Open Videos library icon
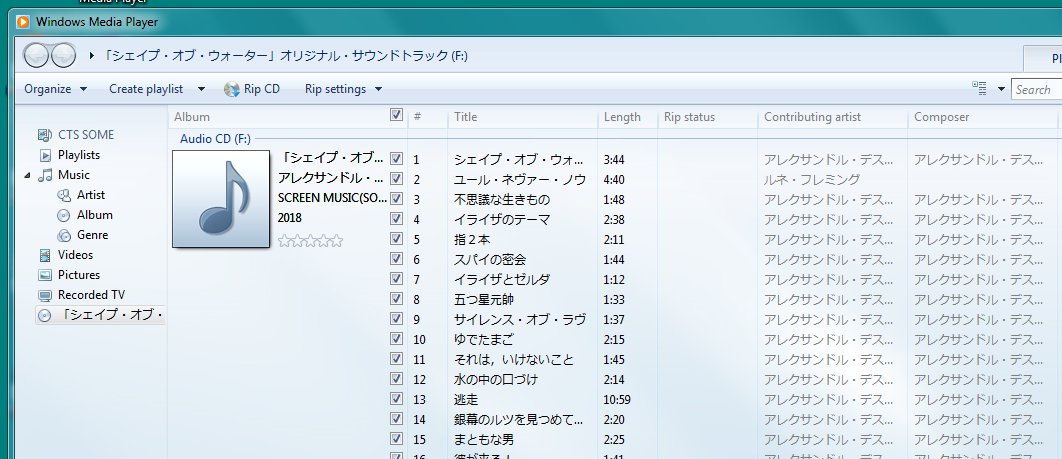The image size is (1062, 459). point(45,255)
